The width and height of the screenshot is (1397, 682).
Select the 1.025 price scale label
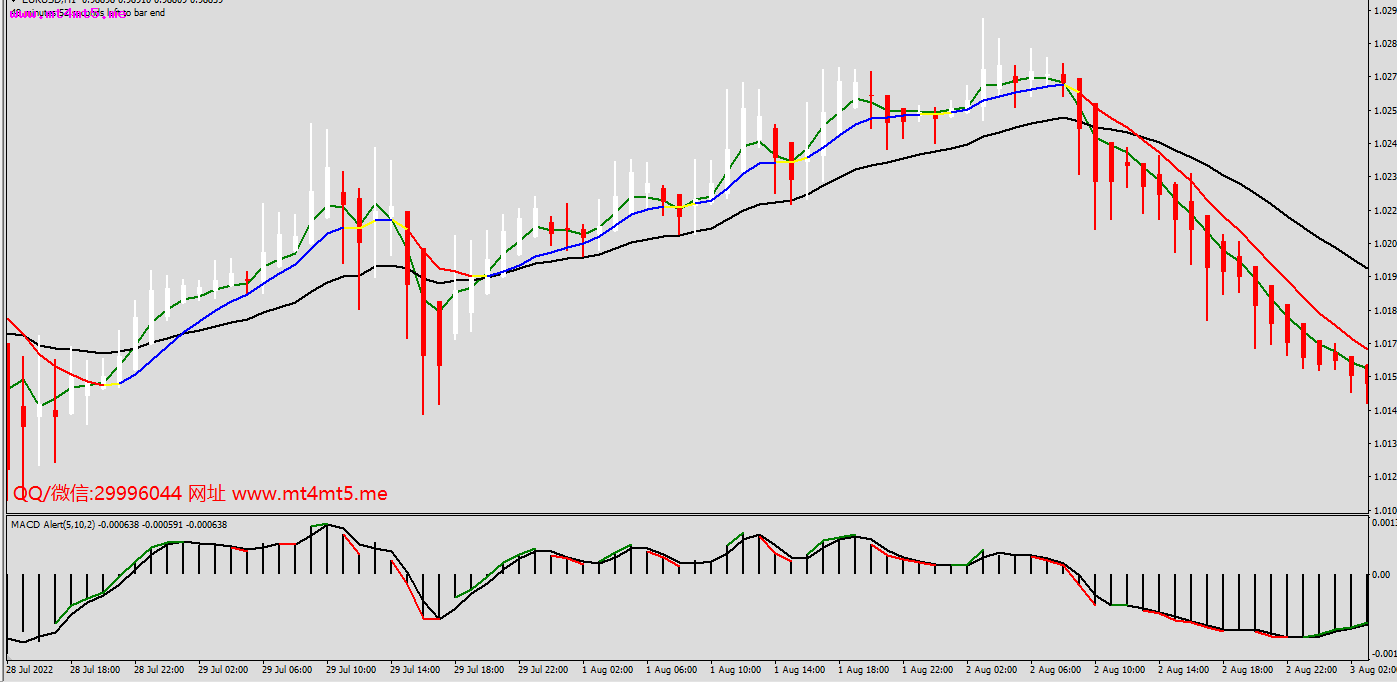1384,110
